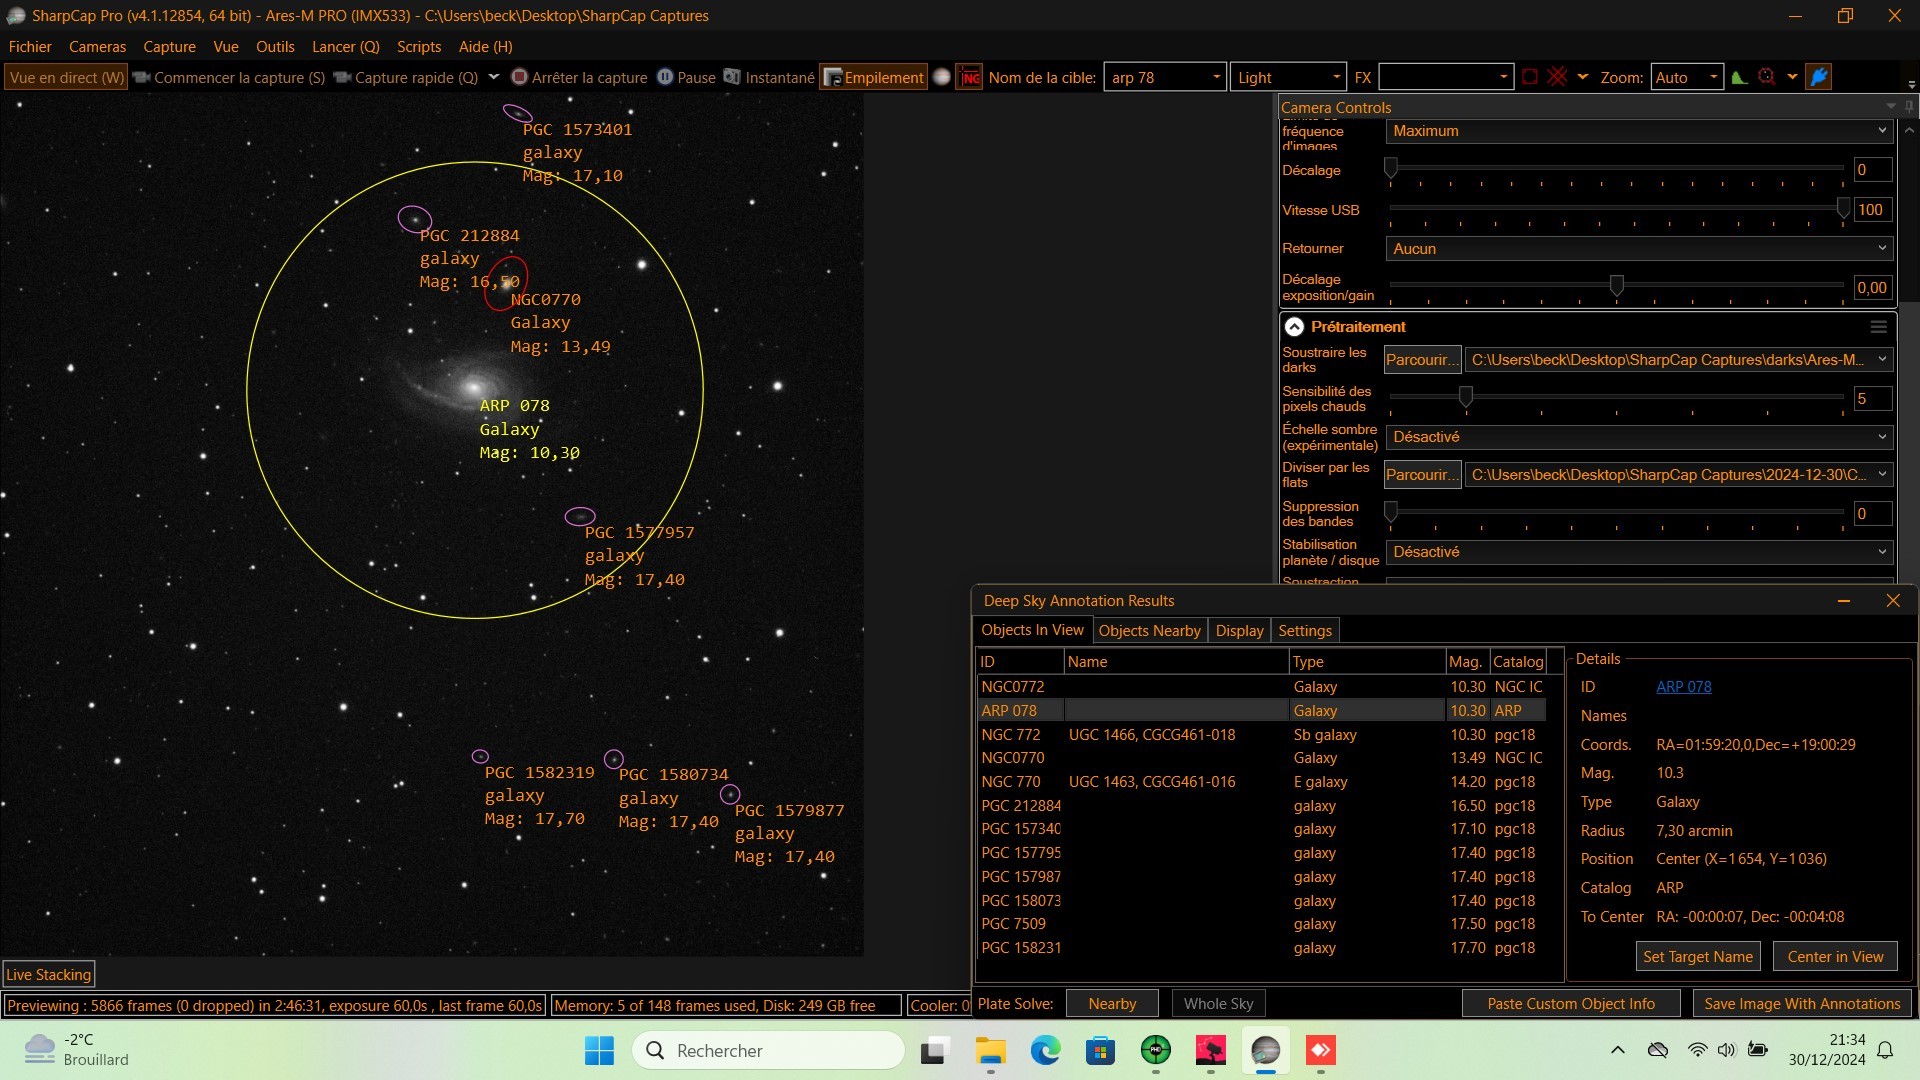1920x1080 pixels.
Task: Select the PGC 212884 row
Action: (1262, 806)
